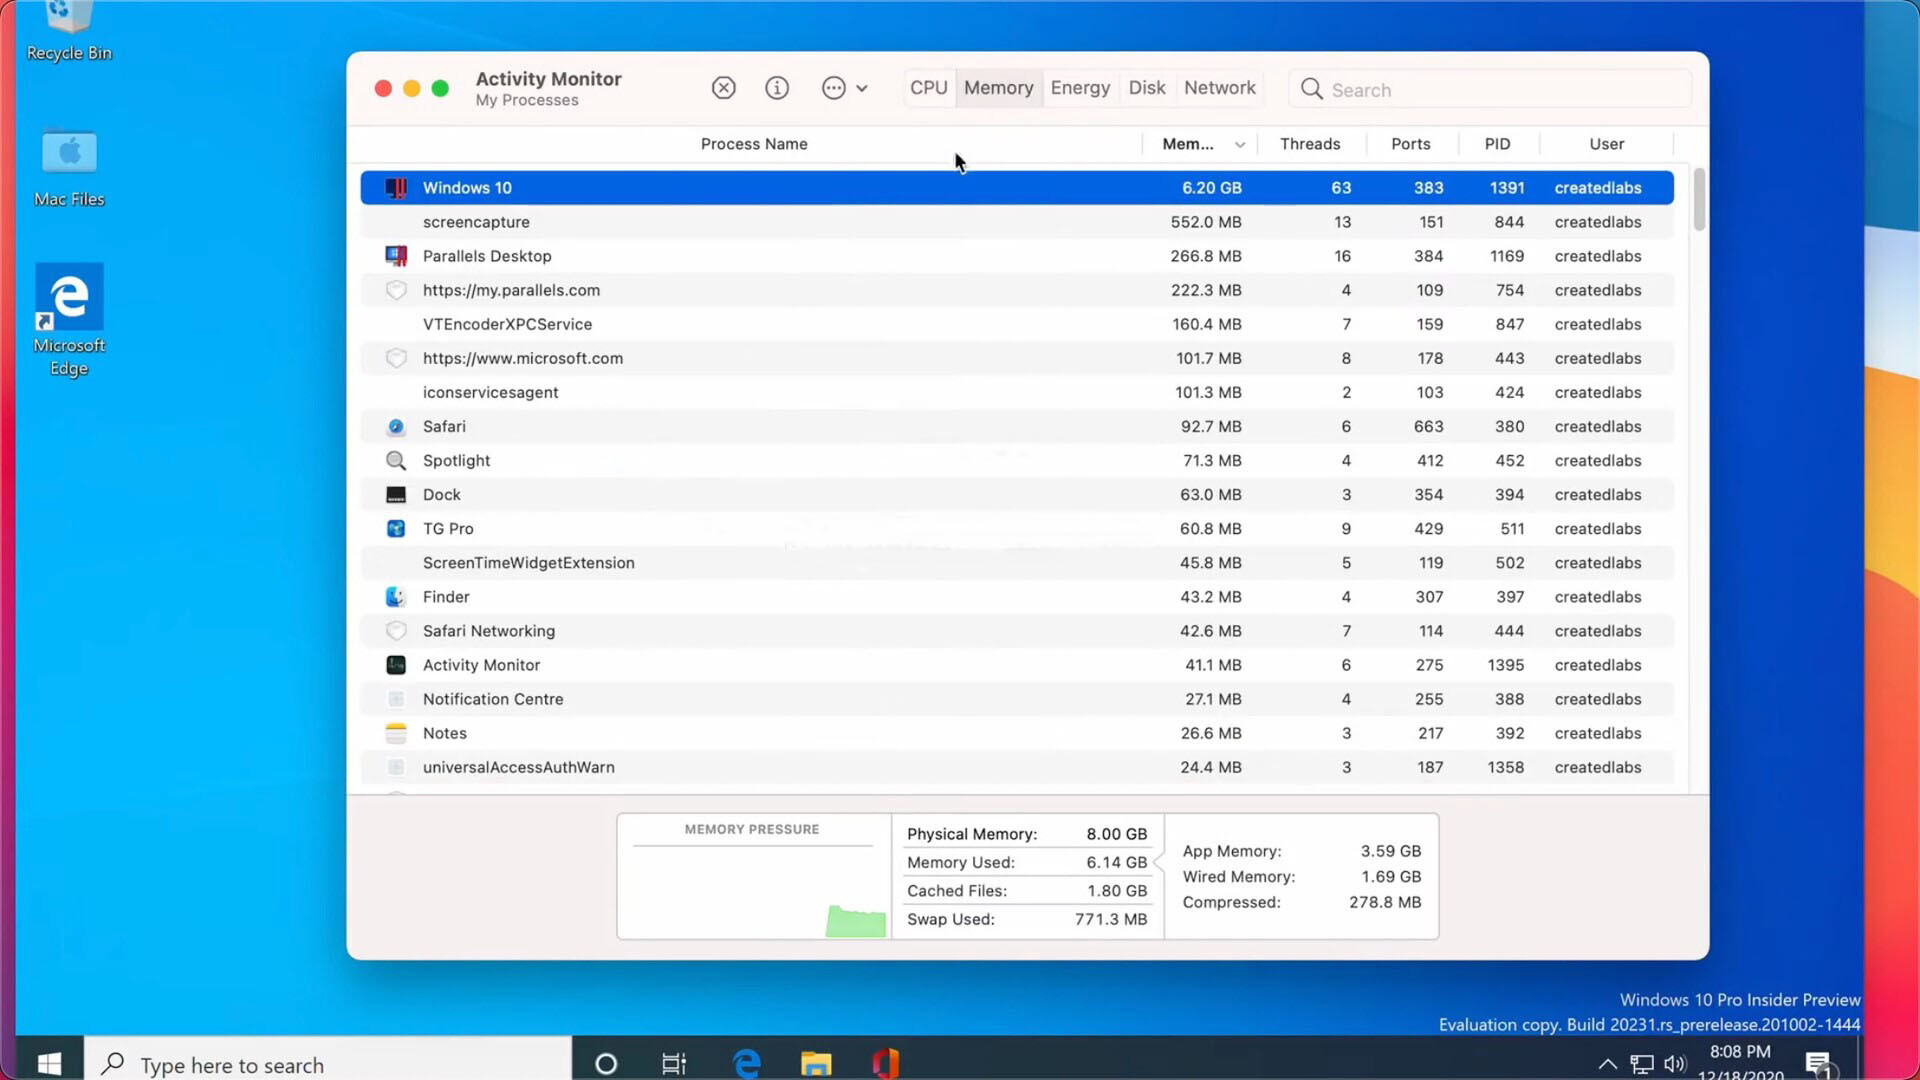This screenshot has width=1920, height=1080.
Task: Switch to the Network tab
Action: coord(1219,88)
